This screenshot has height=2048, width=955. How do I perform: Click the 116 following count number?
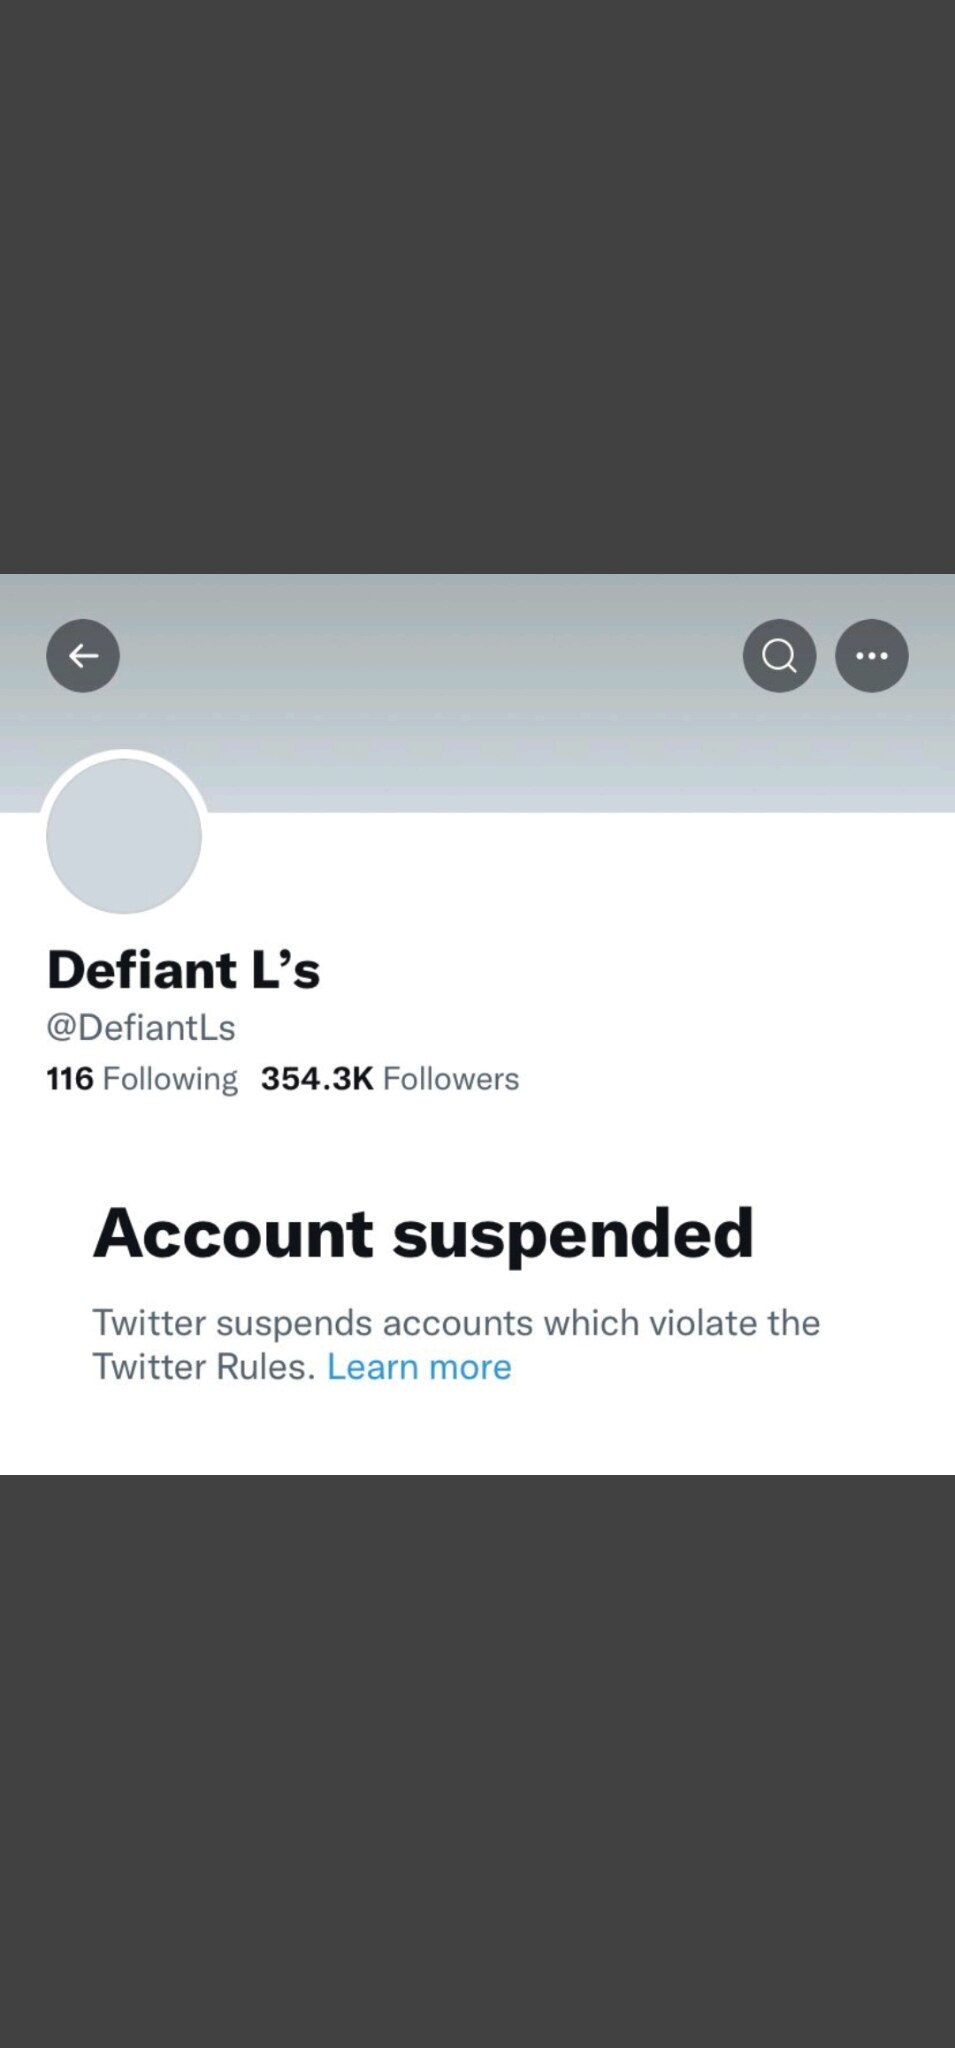tap(70, 1079)
